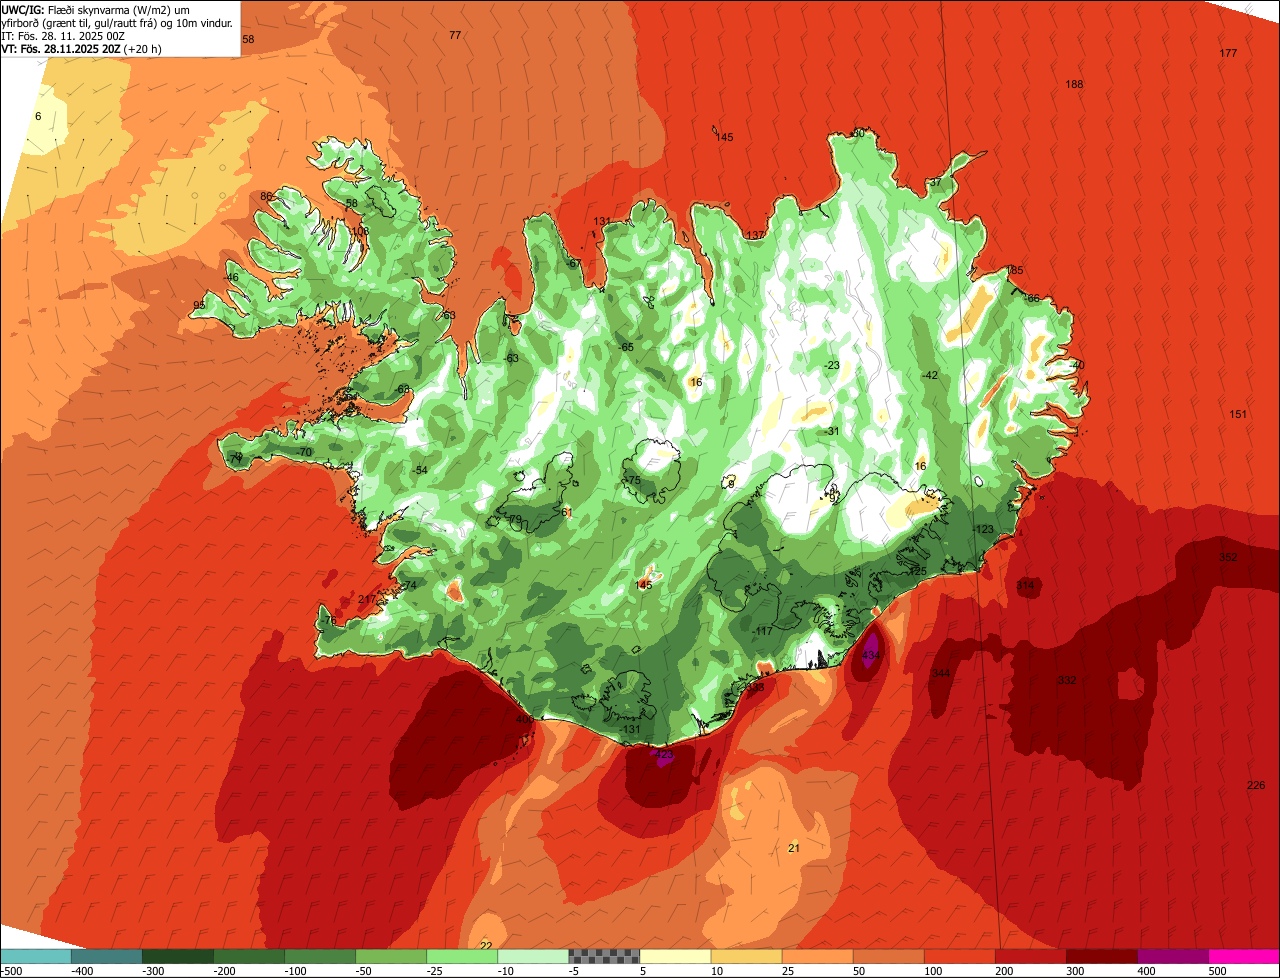Click the map value '-23' in the interior
The width and height of the screenshot is (1280, 978).
pos(832,365)
